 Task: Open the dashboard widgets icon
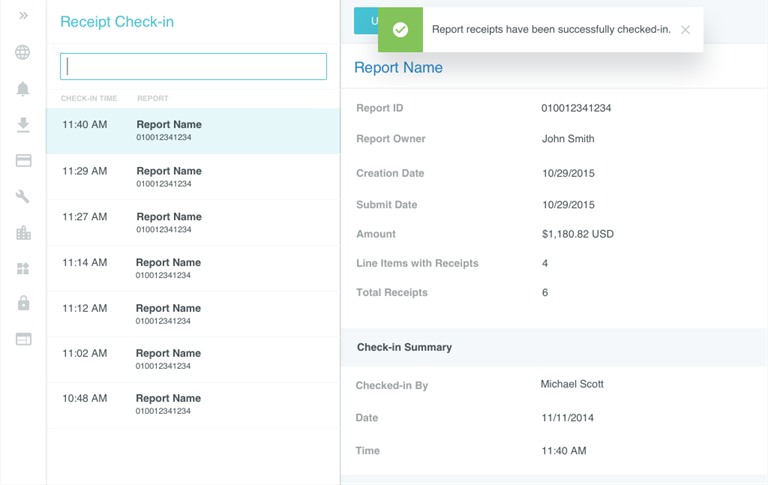[x=23, y=268]
